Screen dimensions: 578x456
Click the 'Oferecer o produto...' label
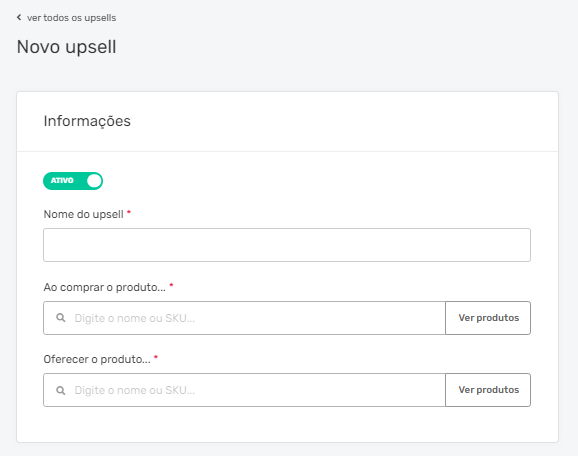point(97,359)
